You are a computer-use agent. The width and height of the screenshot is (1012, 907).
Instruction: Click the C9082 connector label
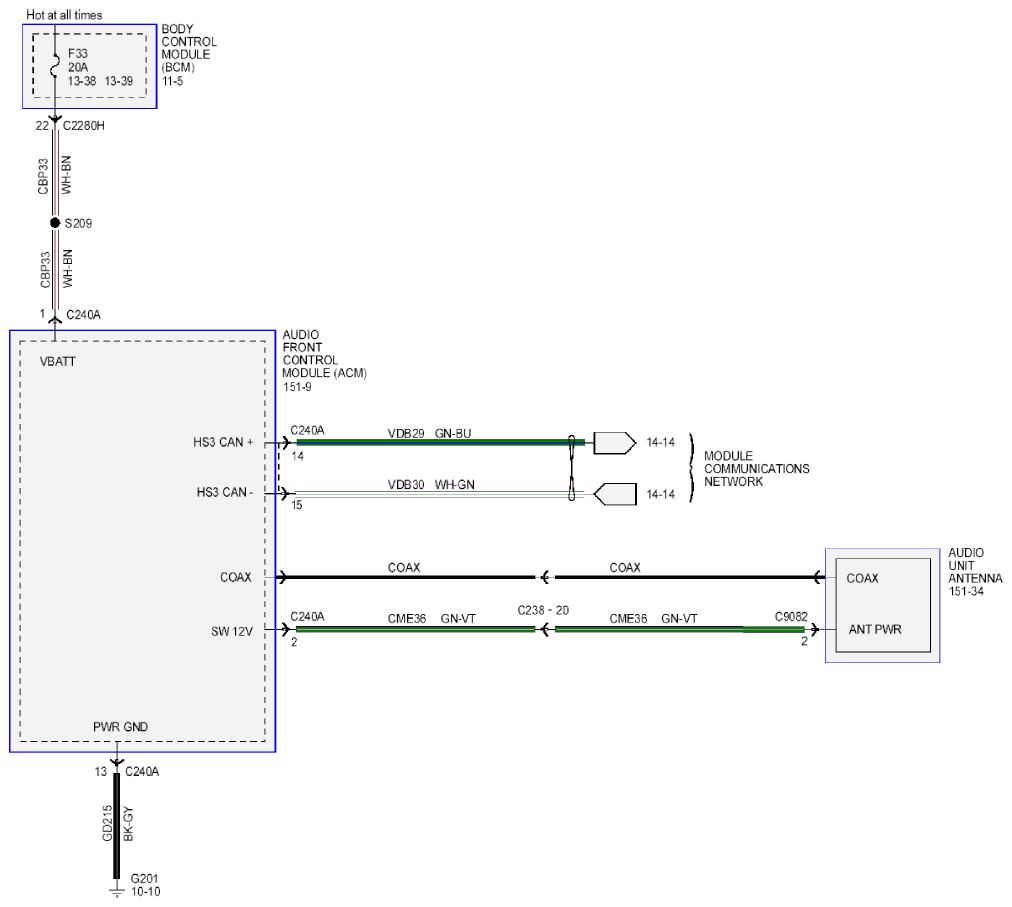[791, 617]
